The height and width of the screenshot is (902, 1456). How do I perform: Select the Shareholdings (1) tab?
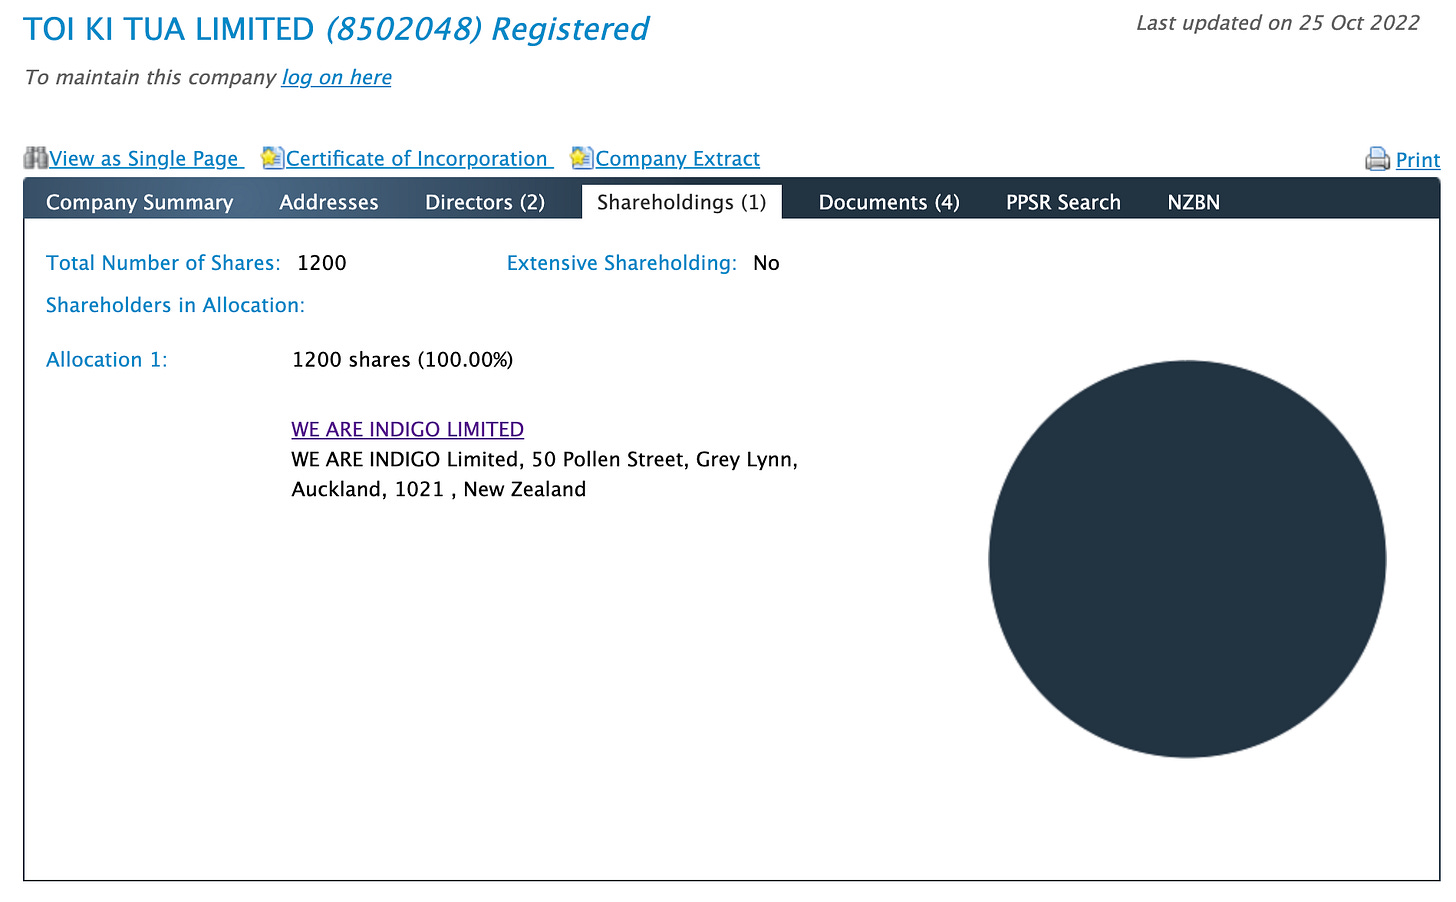click(x=682, y=202)
